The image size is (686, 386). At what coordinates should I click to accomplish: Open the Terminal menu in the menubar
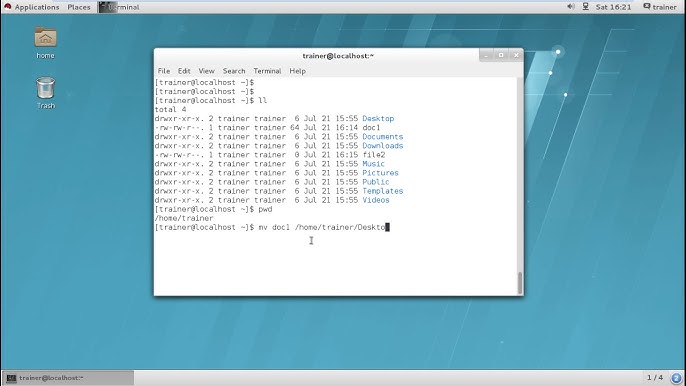tap(267, 71)
